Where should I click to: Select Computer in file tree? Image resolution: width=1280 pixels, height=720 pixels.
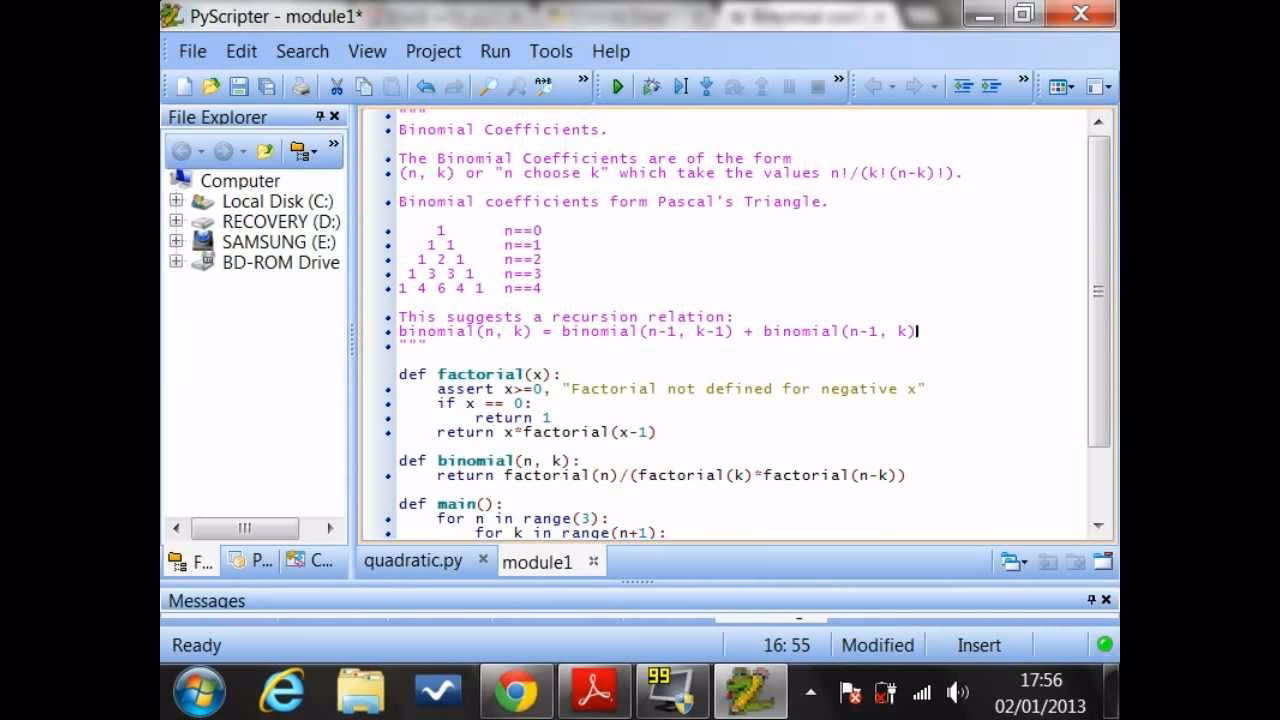coord(240,181)
